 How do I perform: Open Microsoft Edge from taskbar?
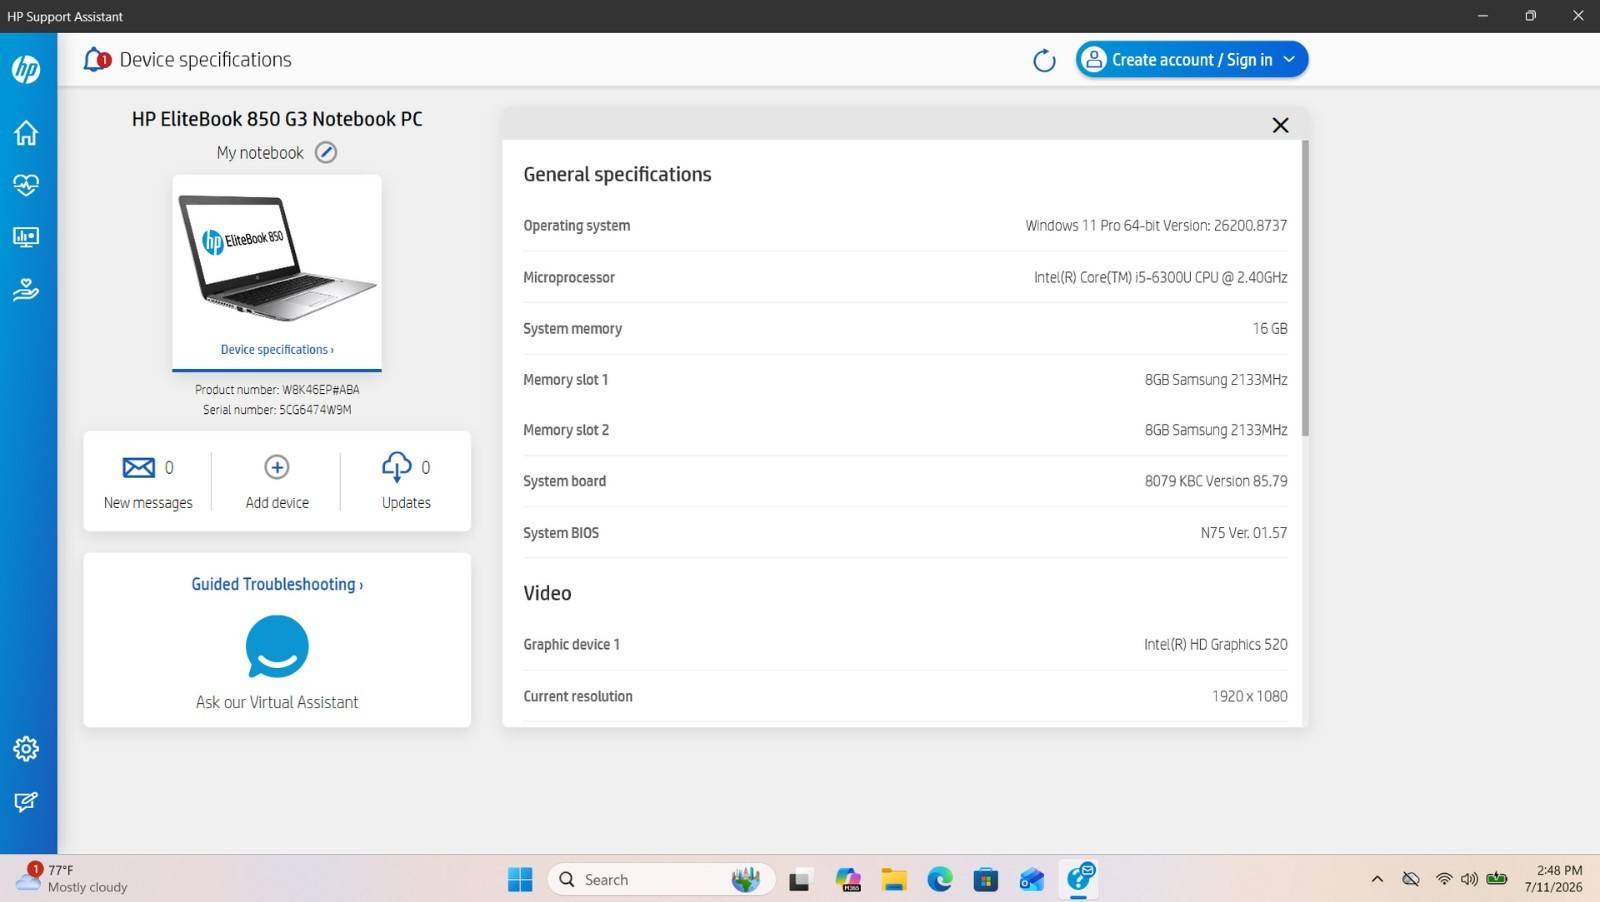pos(940,880)
